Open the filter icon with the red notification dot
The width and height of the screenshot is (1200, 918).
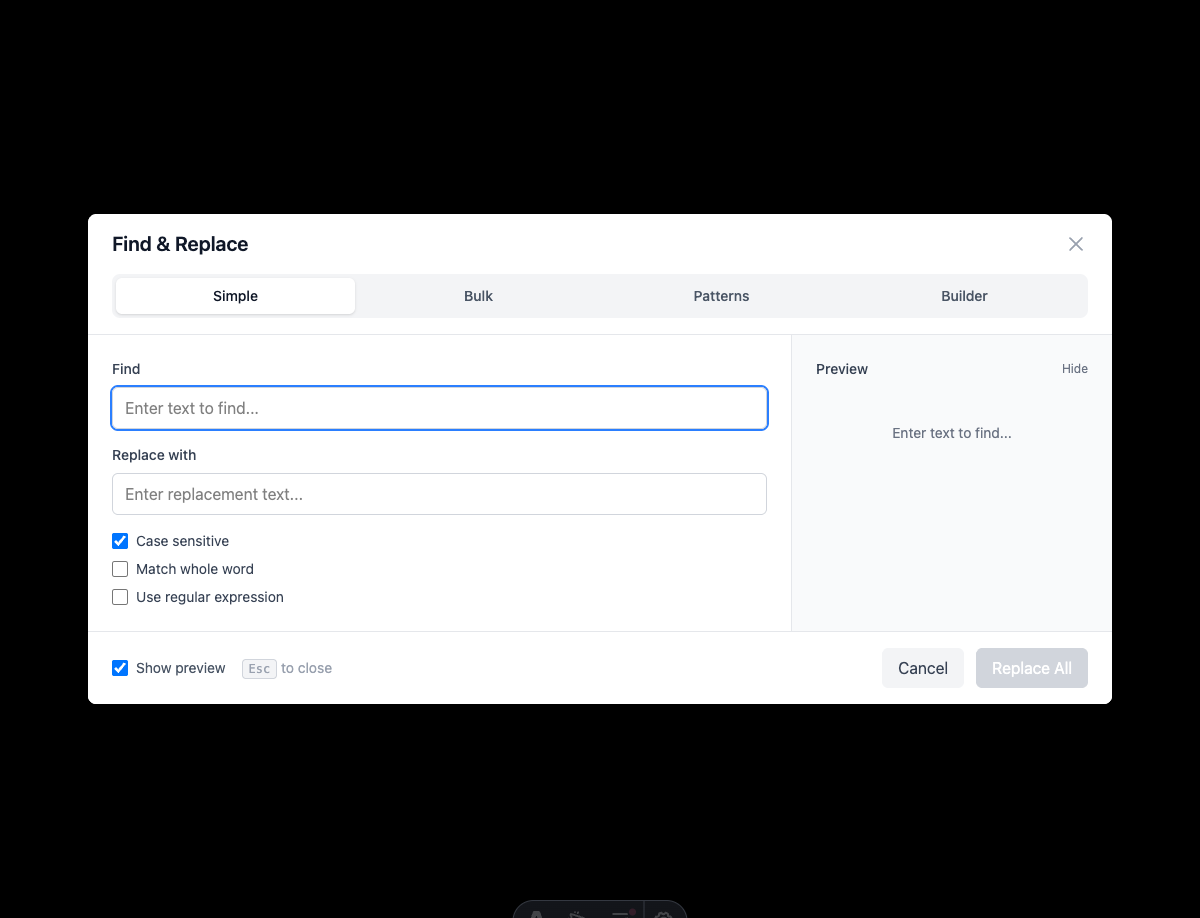coord(622,913)
